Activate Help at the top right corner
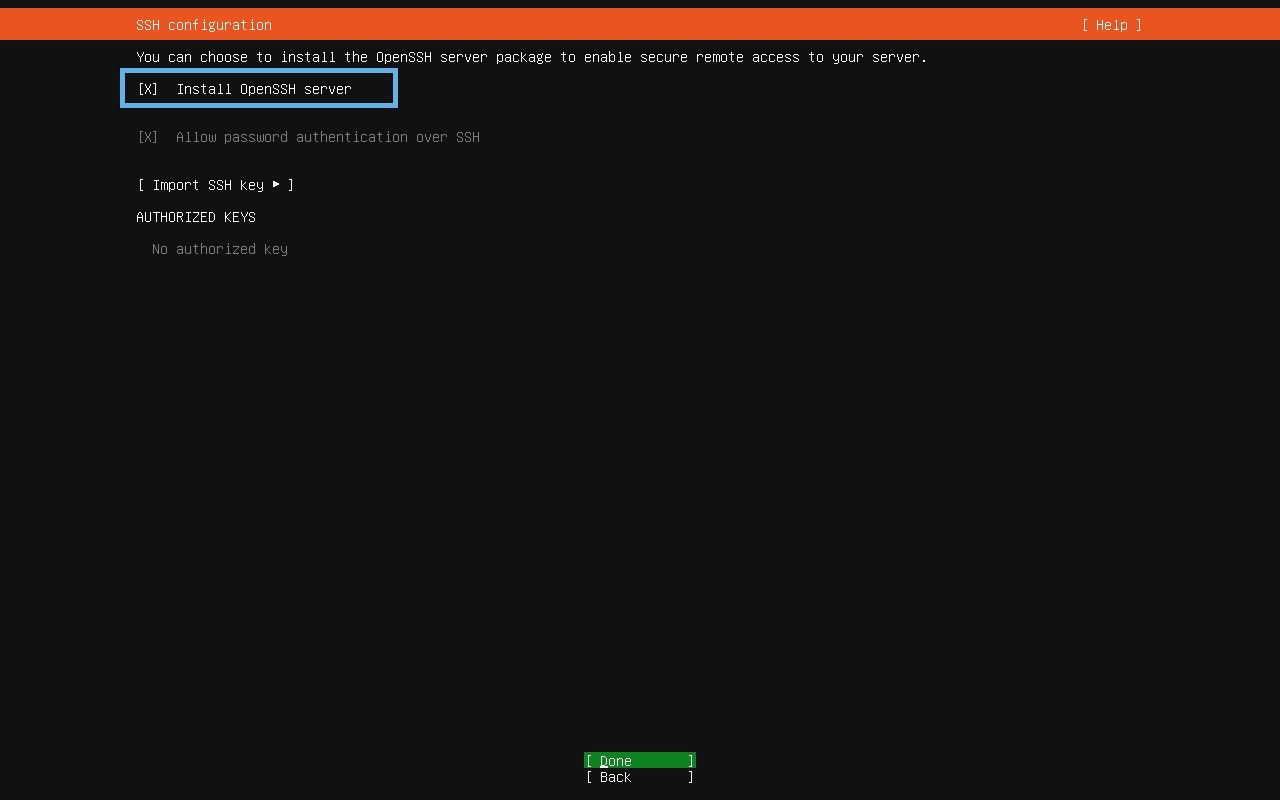This screenshot has height=800, width=1280. point(1110,25)
